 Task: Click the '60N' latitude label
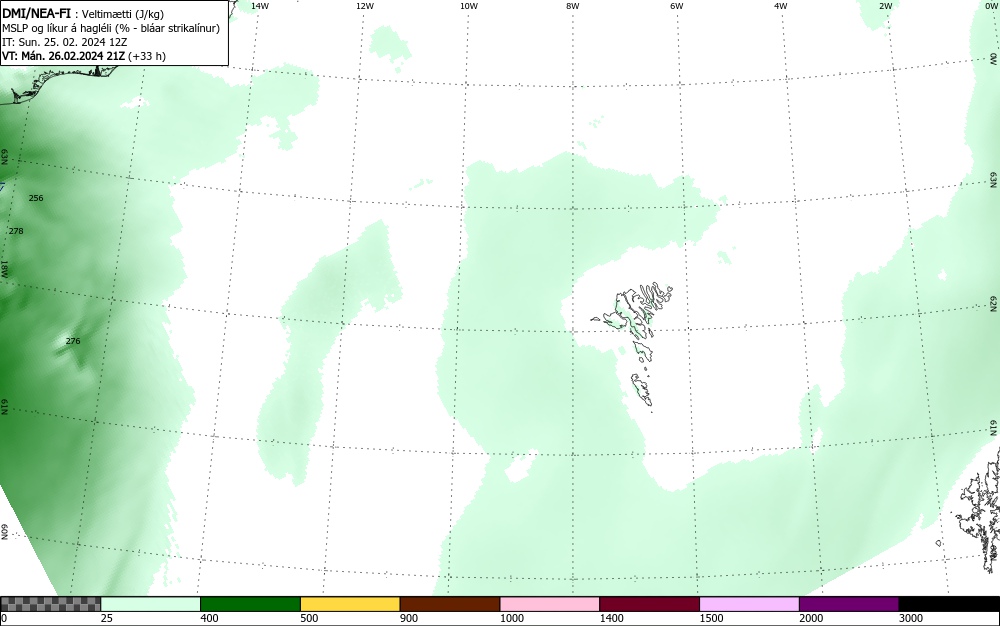(4, 532)
